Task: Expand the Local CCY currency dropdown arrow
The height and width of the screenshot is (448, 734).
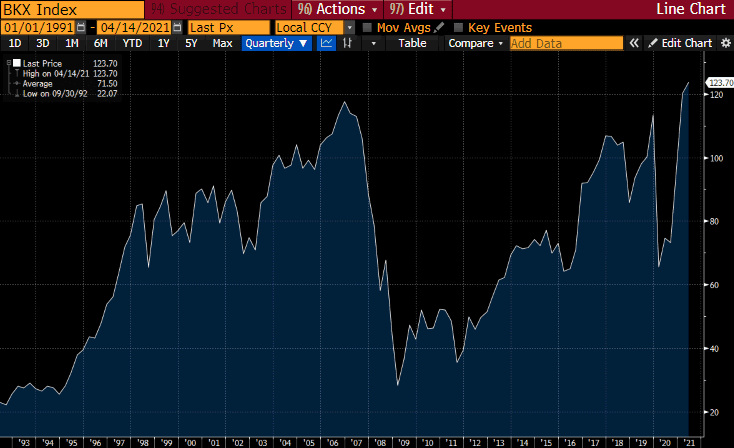Action: click(350, 28)
